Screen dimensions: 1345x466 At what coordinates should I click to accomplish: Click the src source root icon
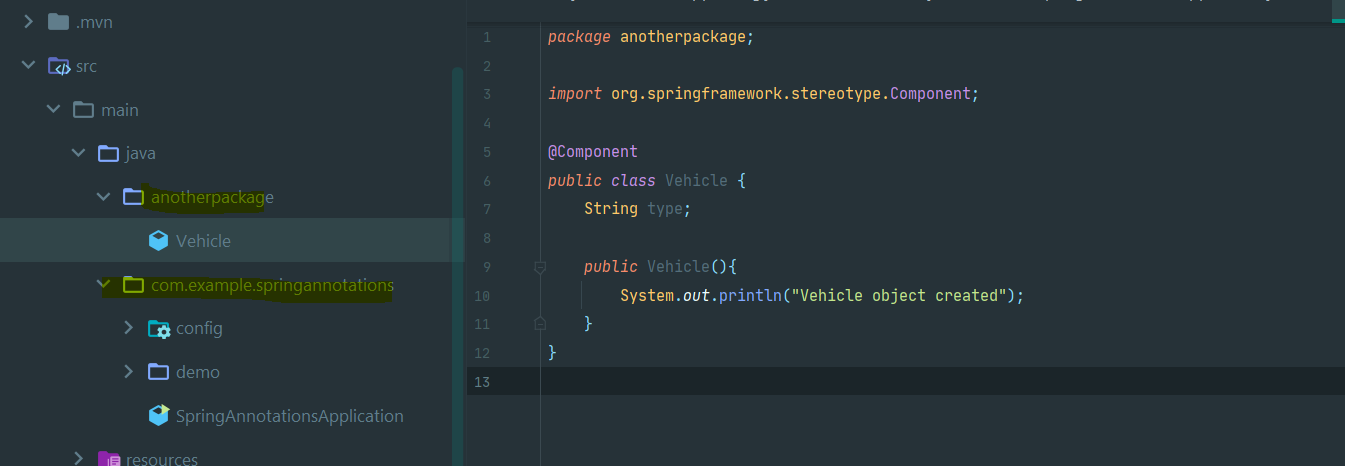tap(59, 66)
